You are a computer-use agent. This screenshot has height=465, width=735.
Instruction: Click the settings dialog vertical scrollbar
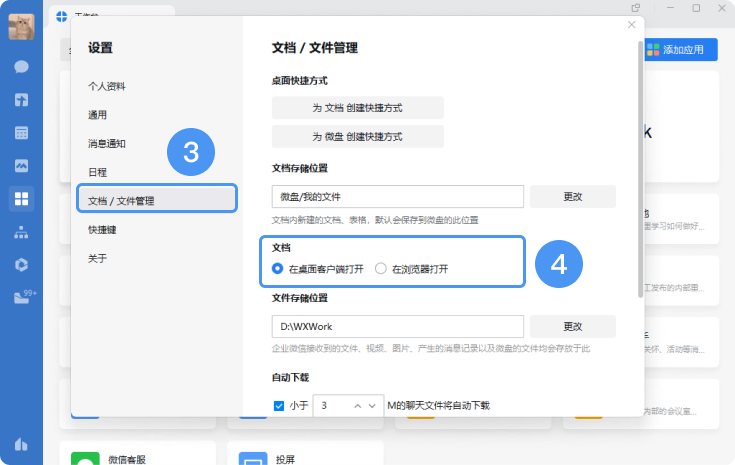(x=639, y=170)
